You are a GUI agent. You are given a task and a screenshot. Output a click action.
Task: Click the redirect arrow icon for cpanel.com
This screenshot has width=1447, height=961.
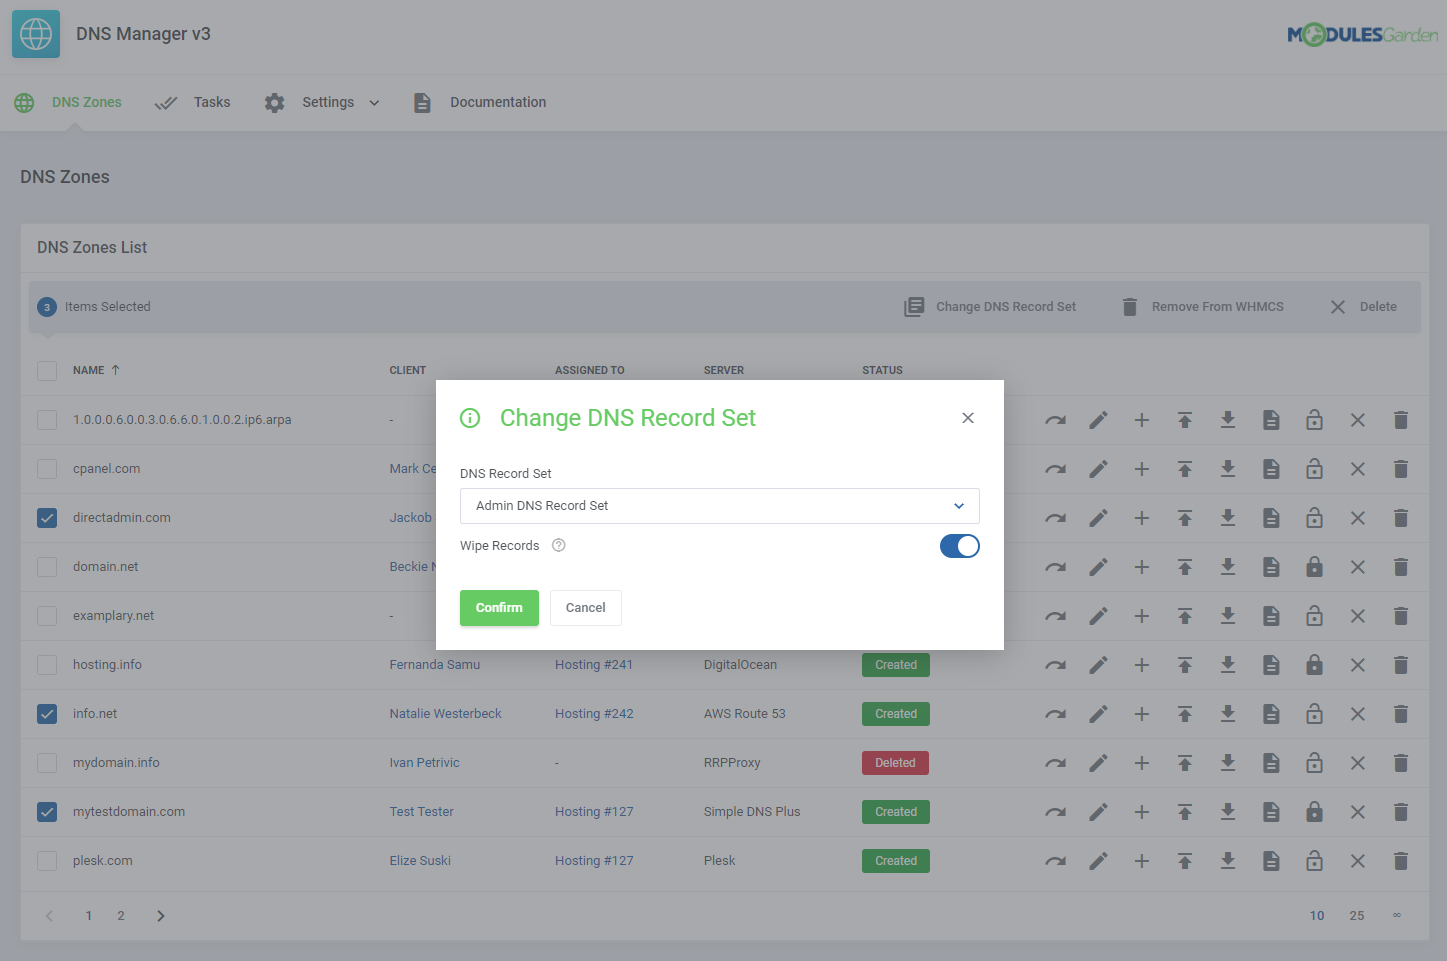coord(1055,469)
